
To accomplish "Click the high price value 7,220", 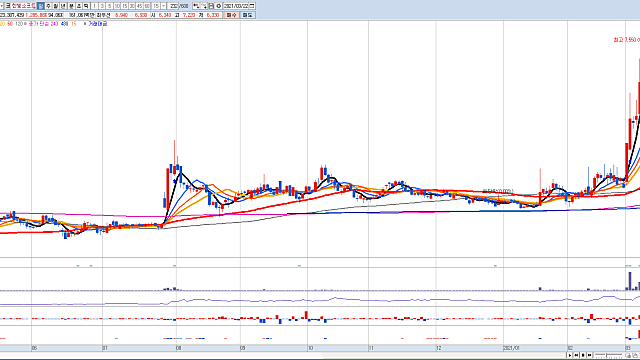I will 189,15.
